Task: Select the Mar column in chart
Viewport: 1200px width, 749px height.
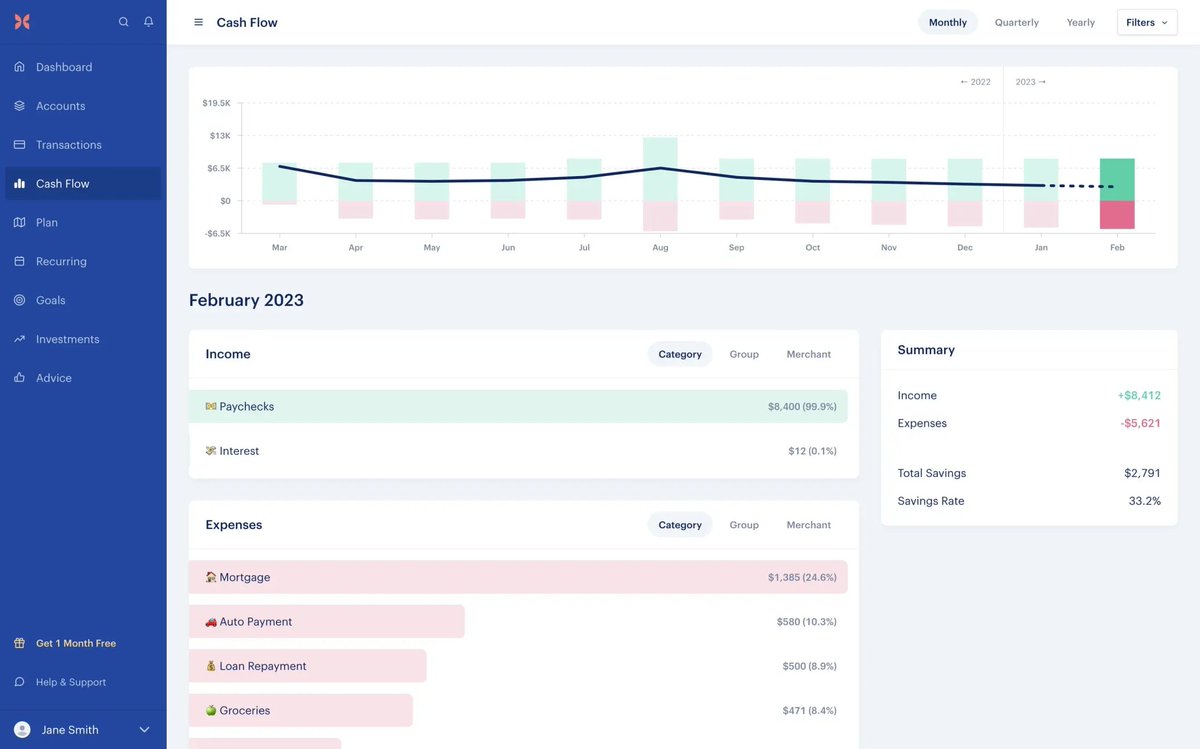Action: (x=280, y=184)
